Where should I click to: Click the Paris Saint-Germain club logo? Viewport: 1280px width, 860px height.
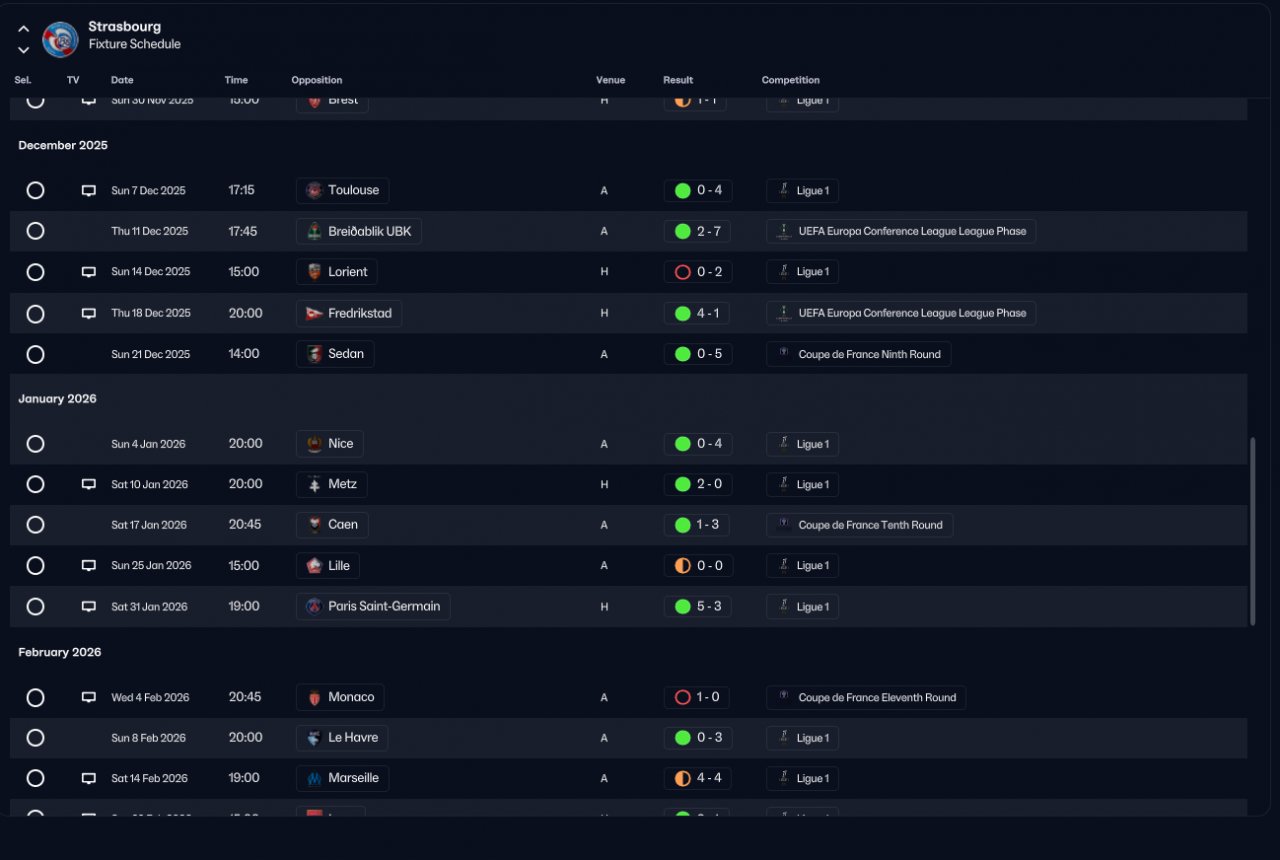(315, 606)
